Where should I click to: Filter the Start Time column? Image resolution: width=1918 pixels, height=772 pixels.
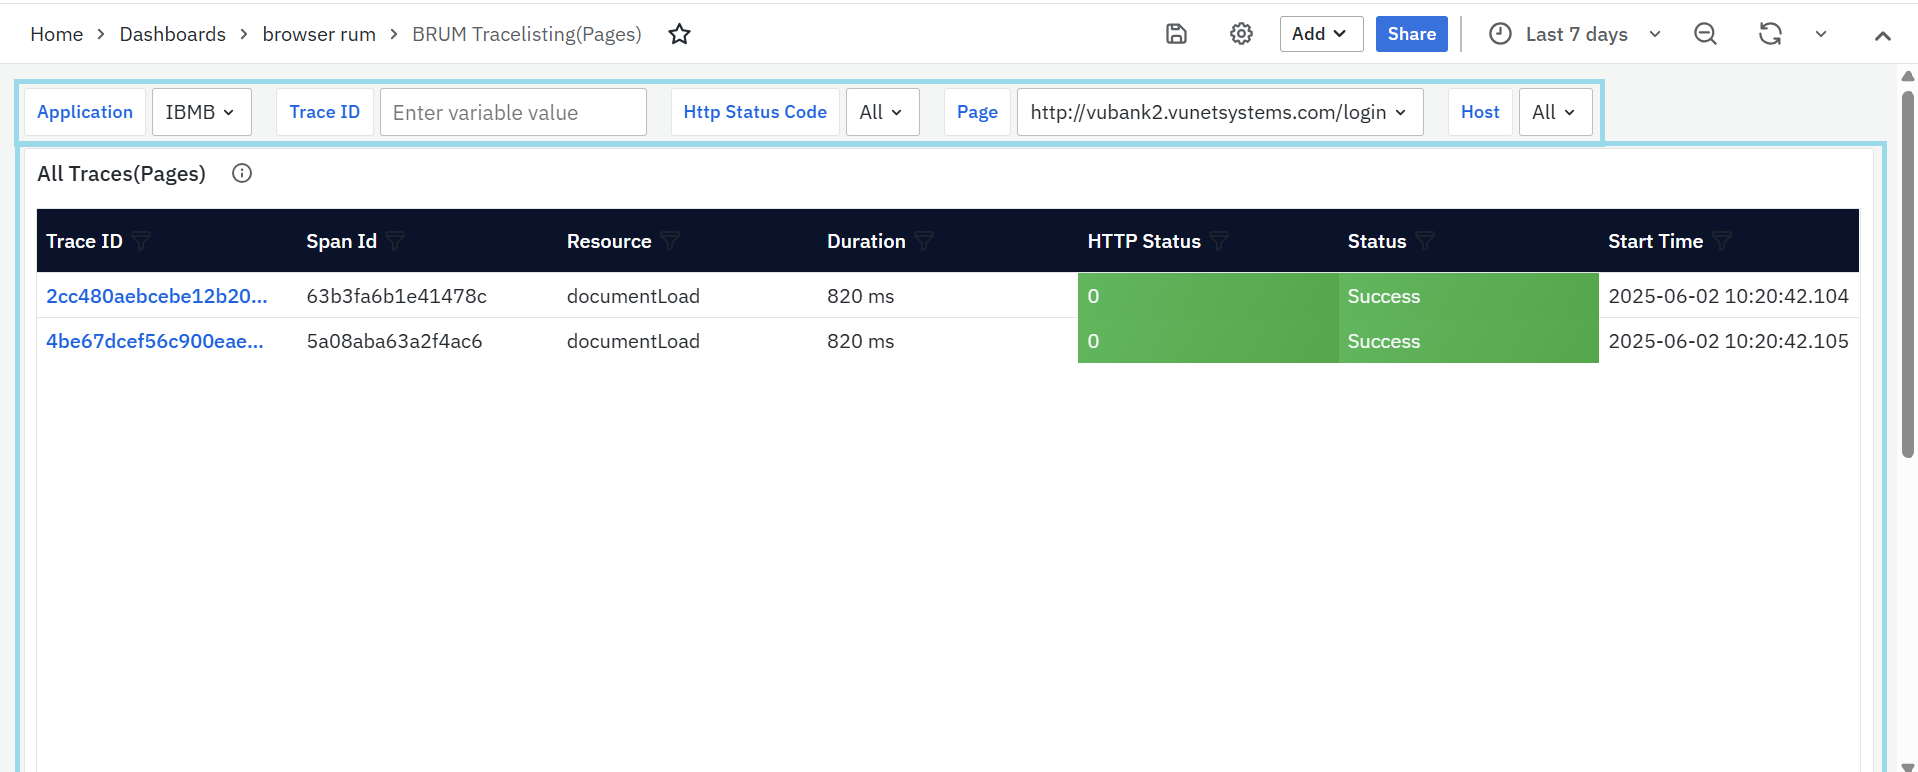click(1722, 241)
